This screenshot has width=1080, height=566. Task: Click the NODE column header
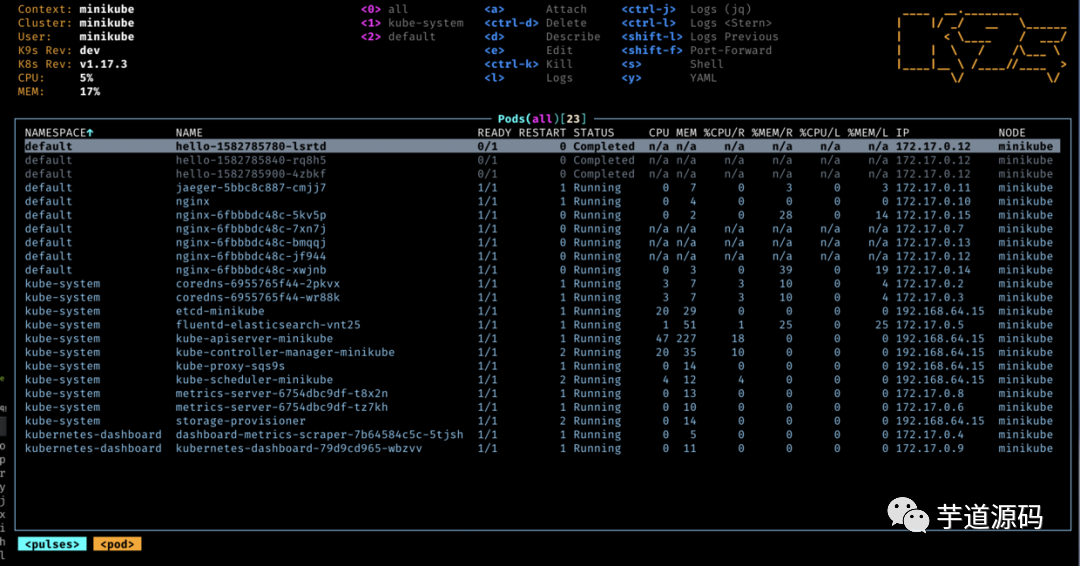click(1012, 132)
